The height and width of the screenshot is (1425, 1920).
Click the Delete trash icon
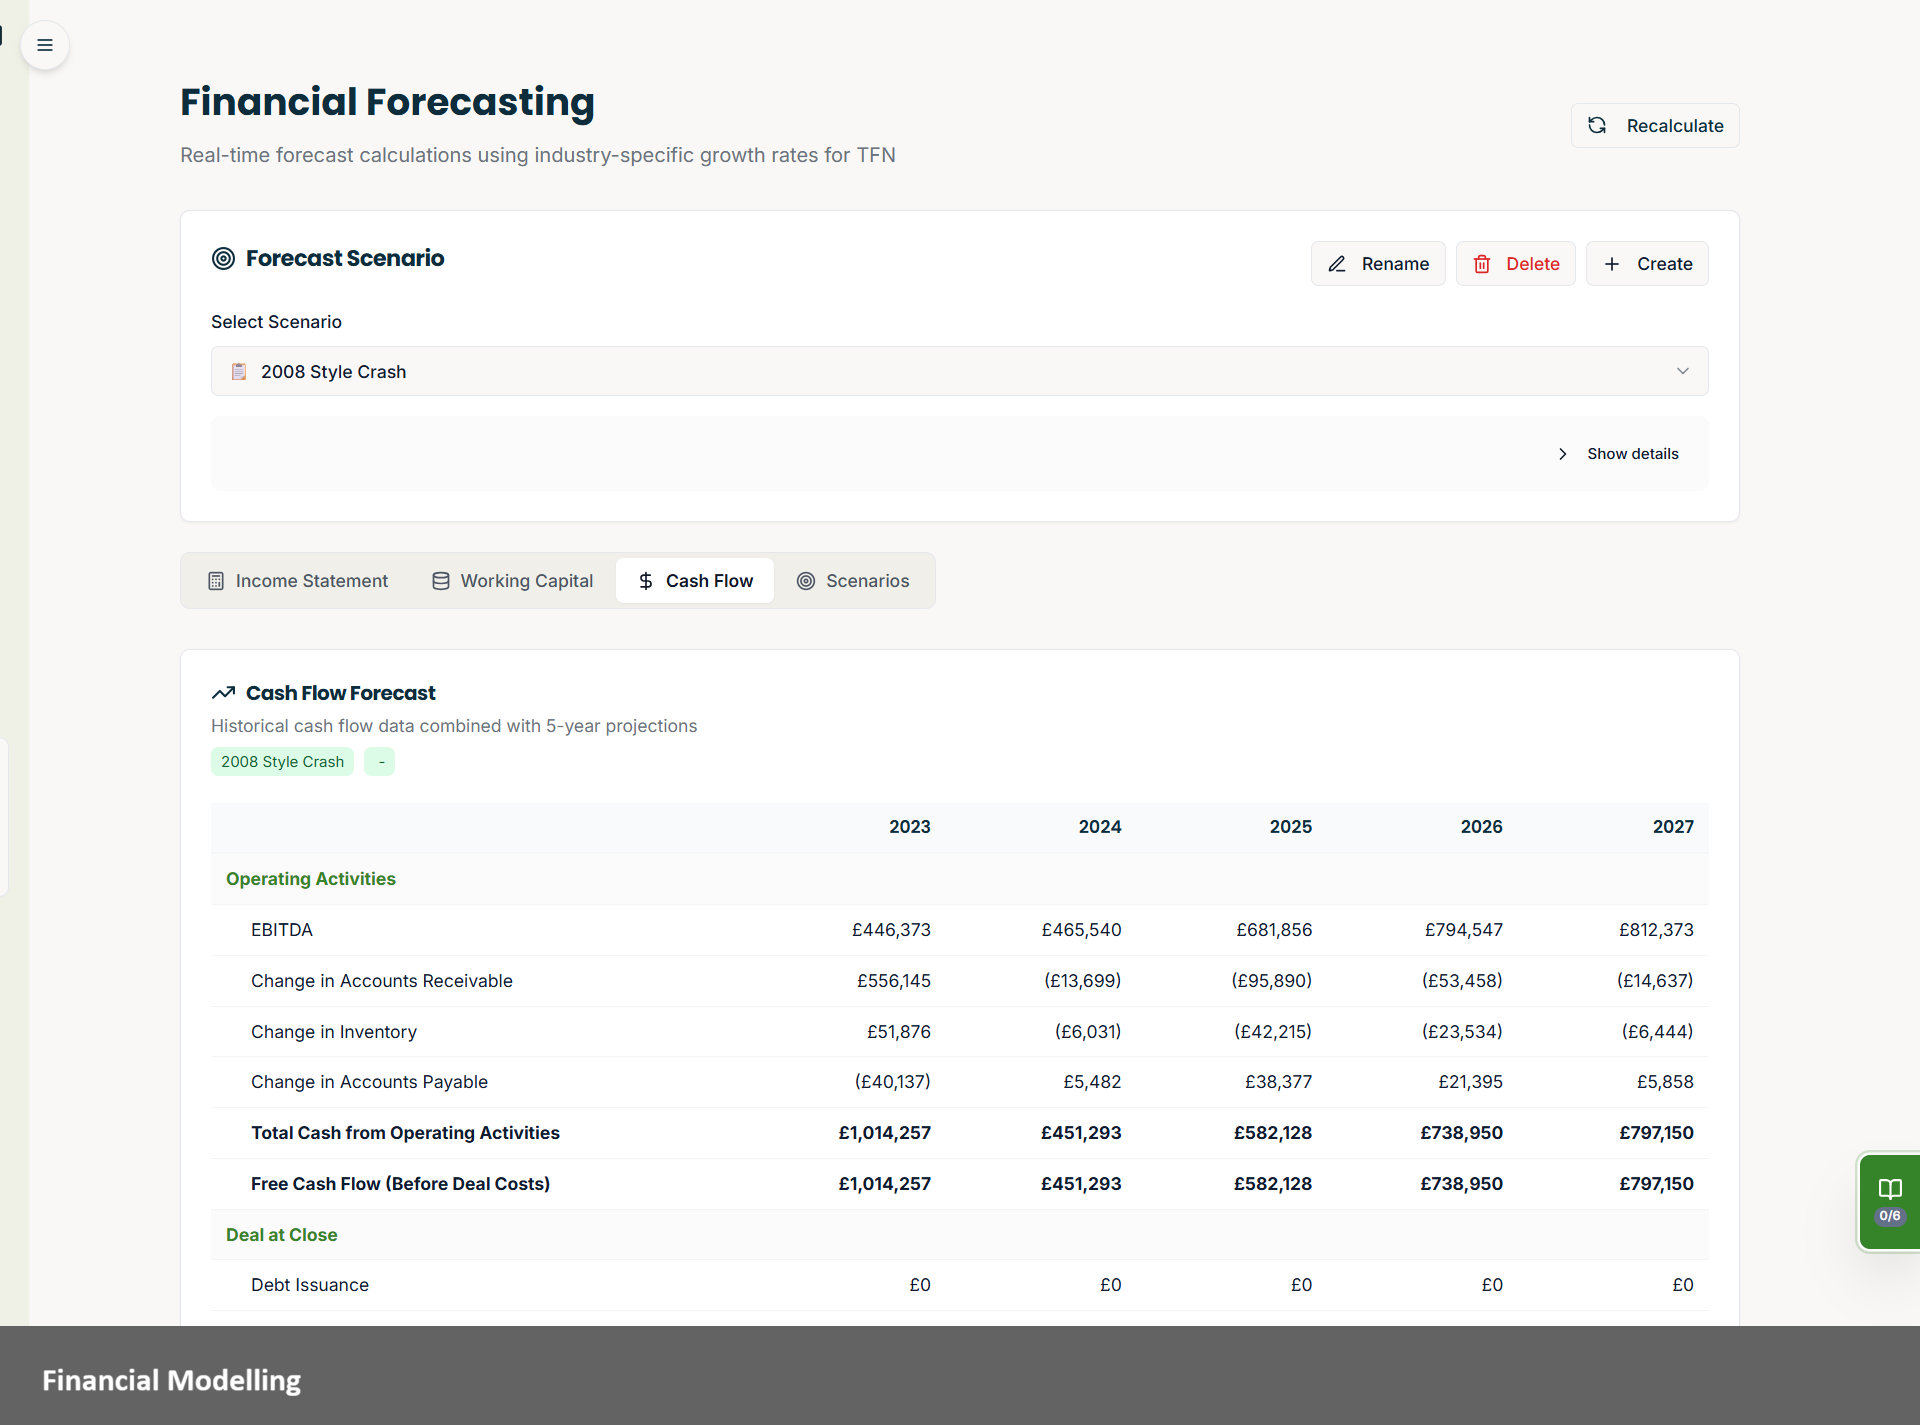point(1482,264)
